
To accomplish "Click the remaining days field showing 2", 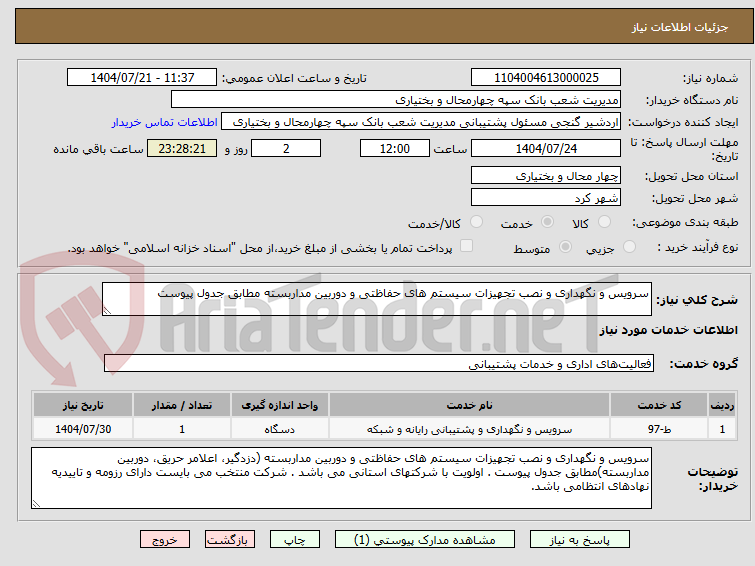I will pos(286,148).
